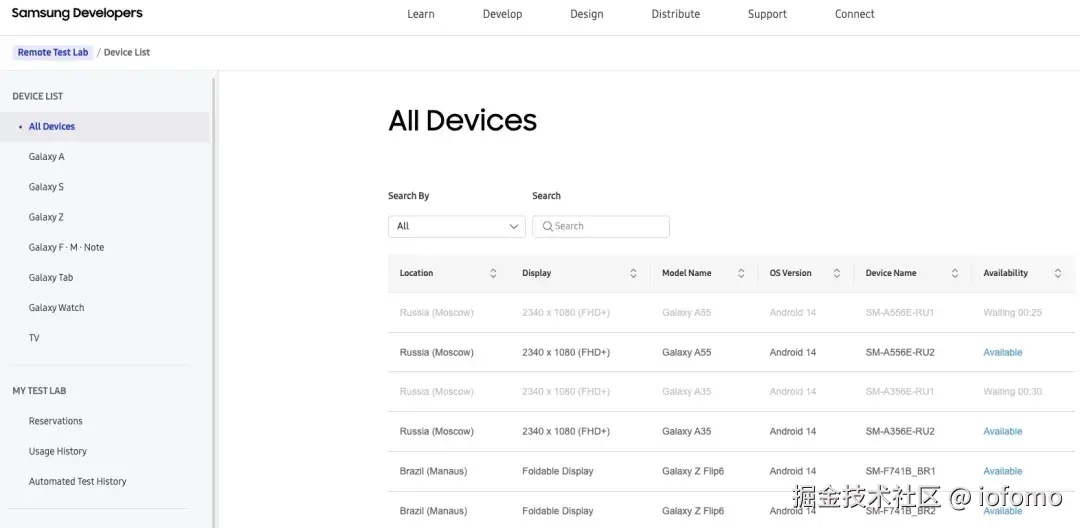This screenshot has width=1080, height=528.
Task: Sort table by Model Name arrows
Action: [x=741, y=273]
